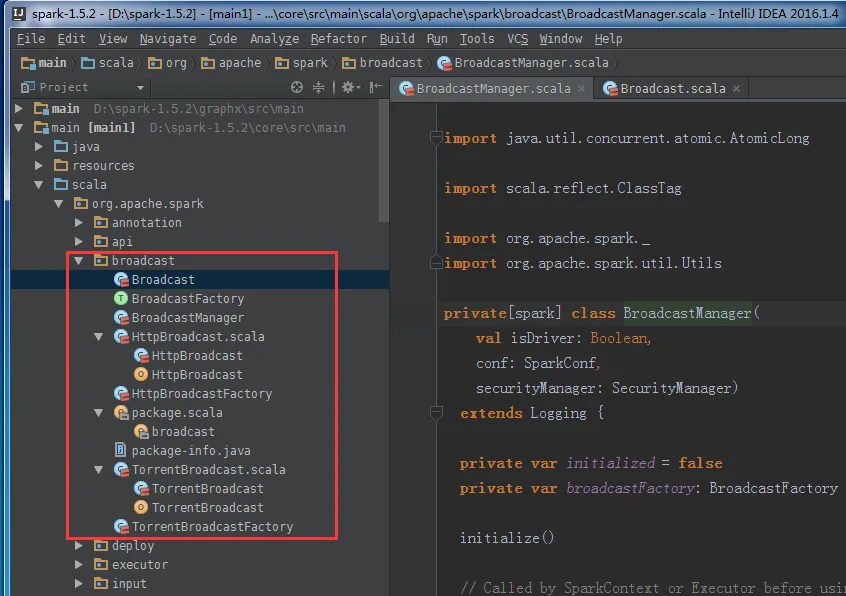This screenshot has height=596, width=846.
Task: Collapse the package.scala file node
Action: 99,413
